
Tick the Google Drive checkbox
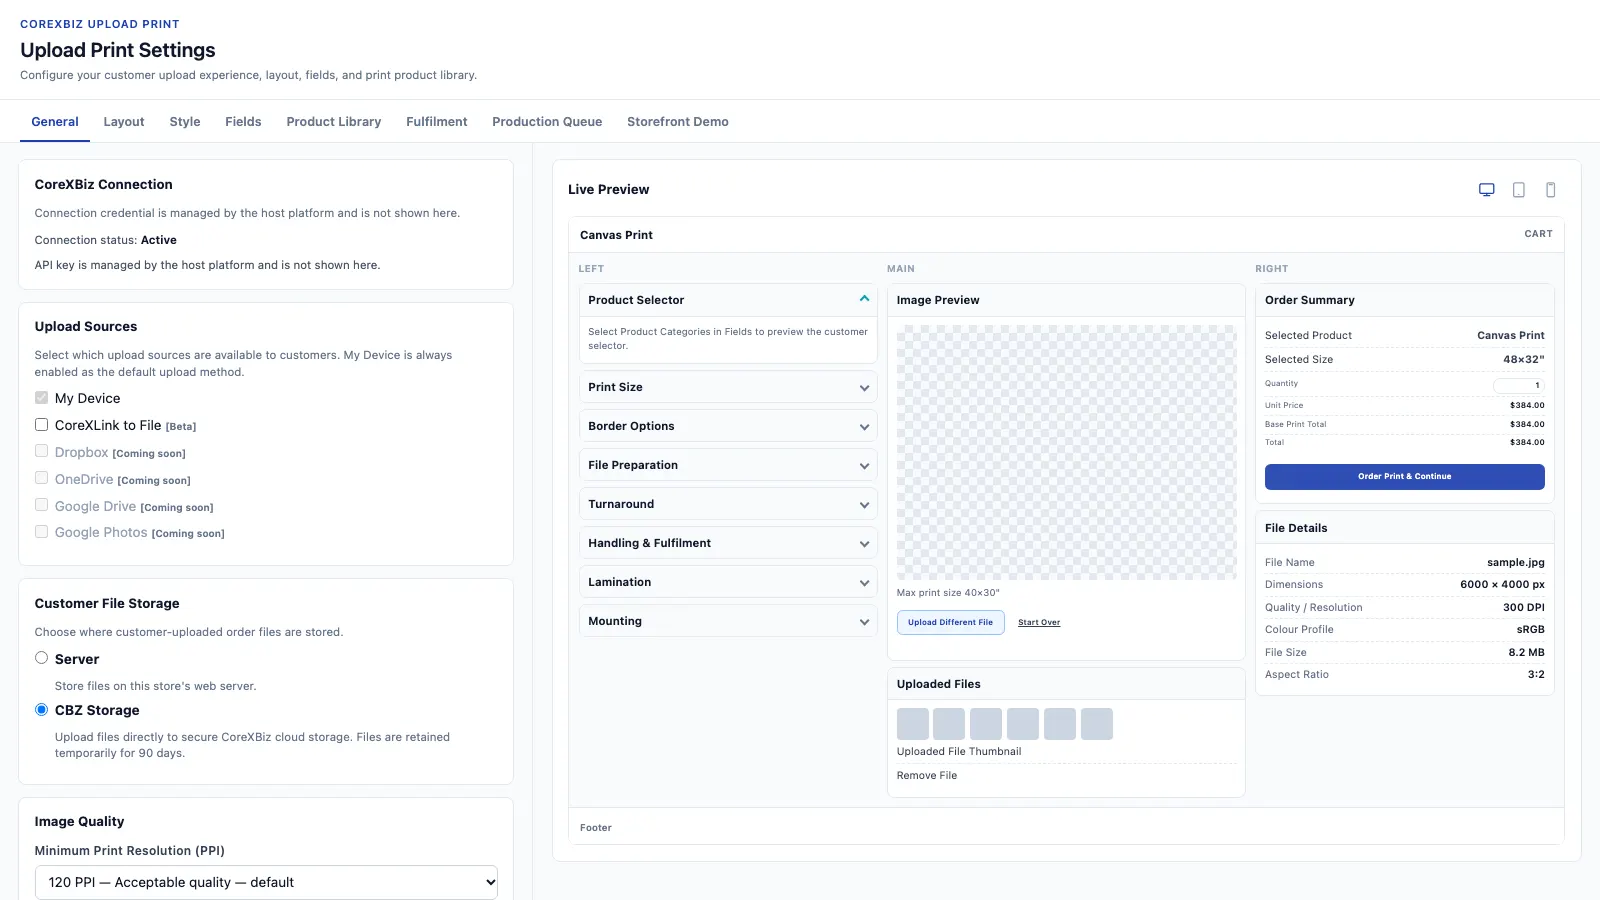click(42, 505)
